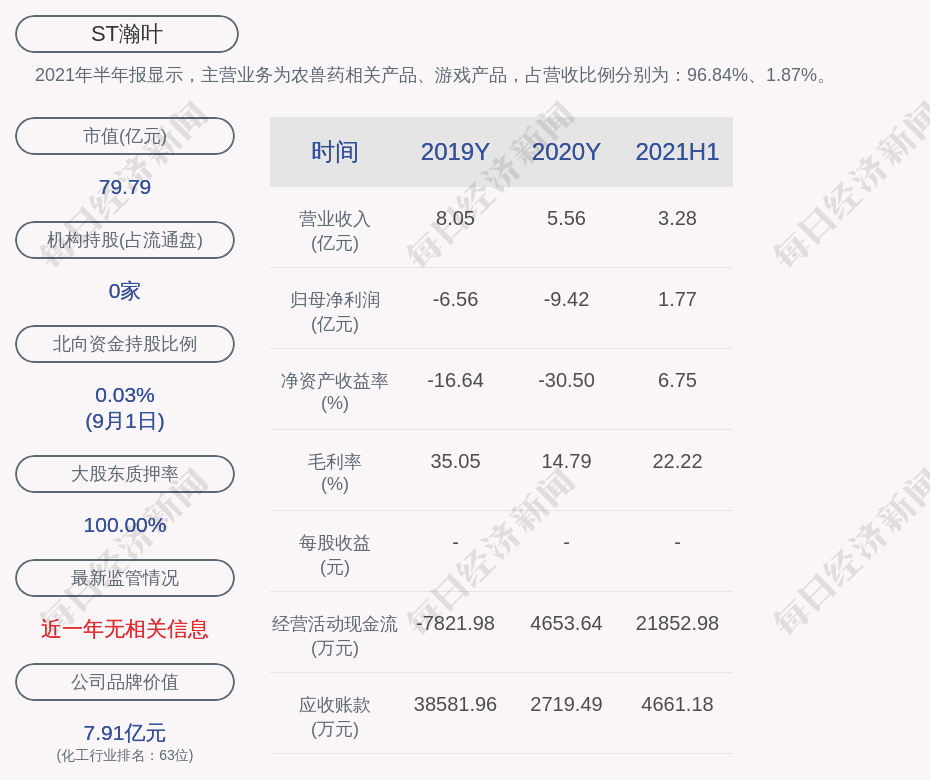Select the 毛利率 row label
Image resolution: width=930 pixels, height=780 pixels.
pos(335,473)
